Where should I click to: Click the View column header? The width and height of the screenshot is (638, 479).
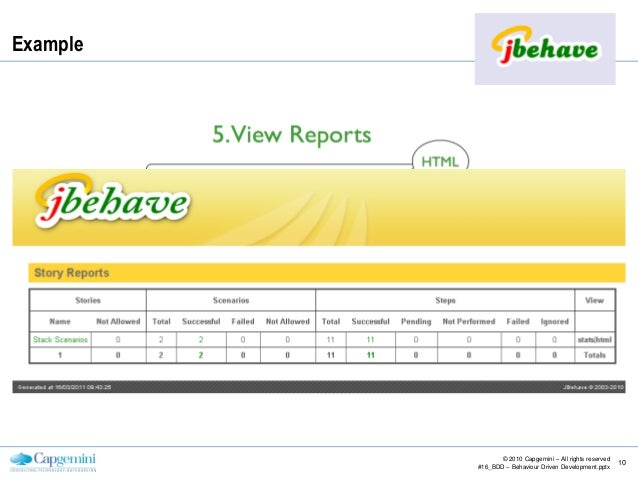[594, 300]
